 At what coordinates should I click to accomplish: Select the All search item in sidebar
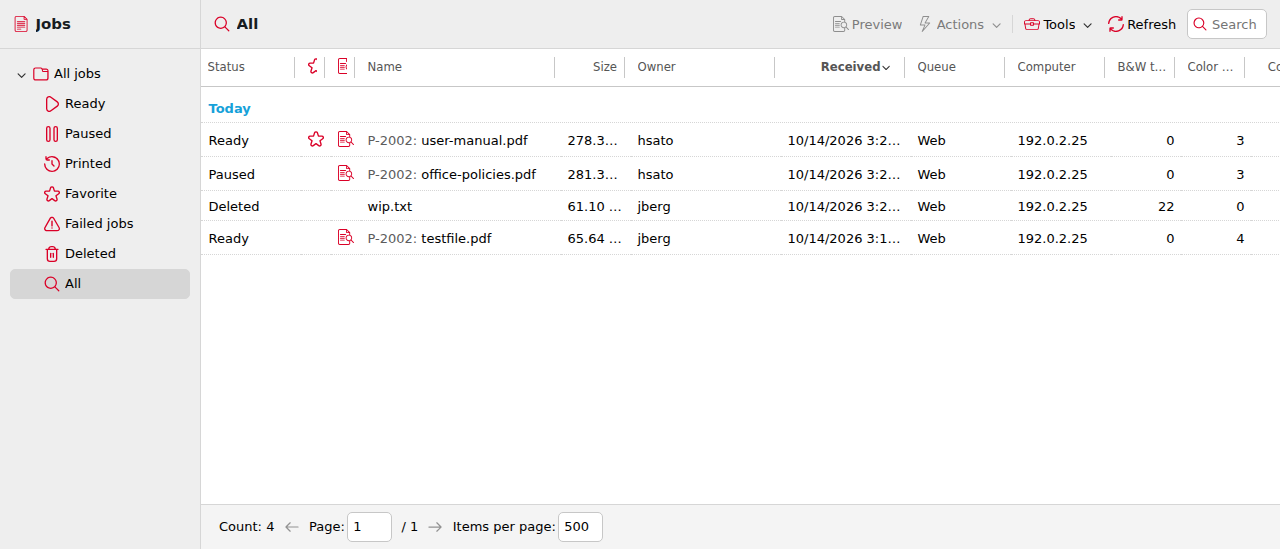coord(100,284)
